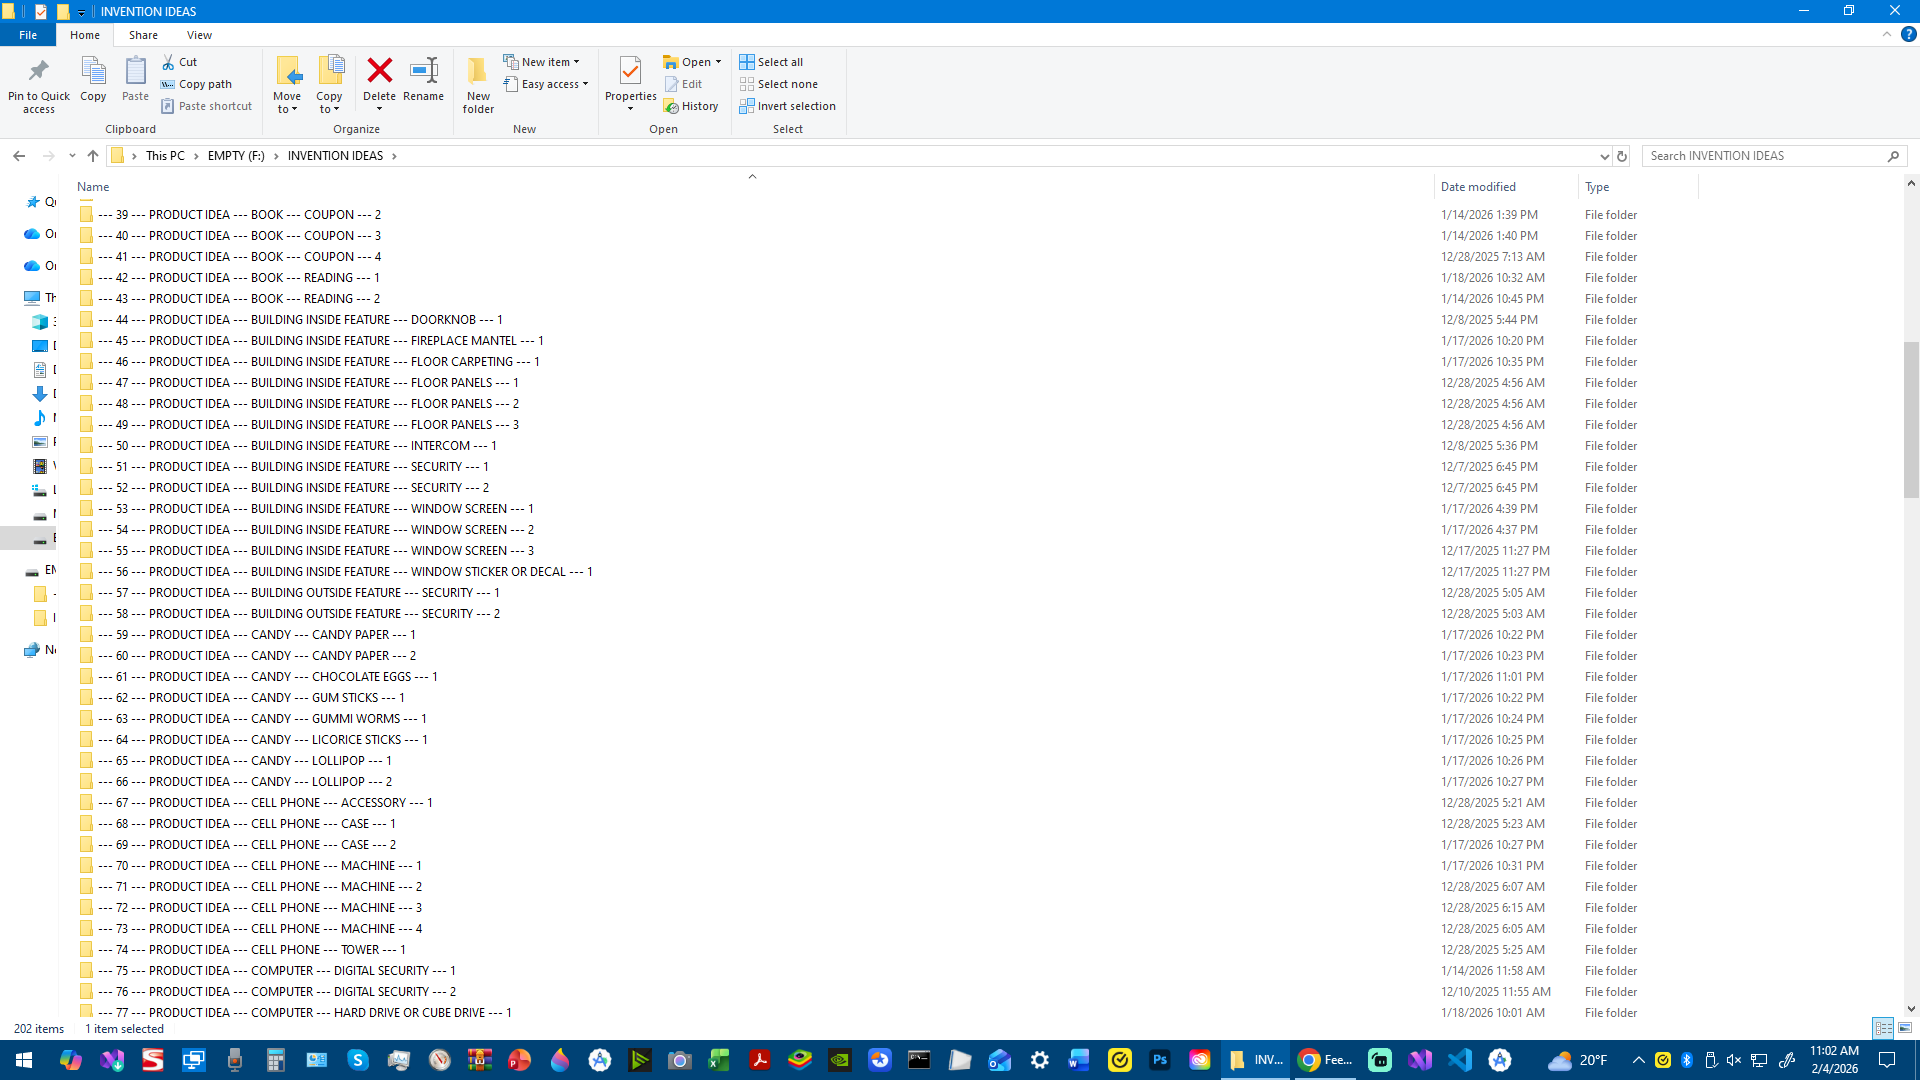The height and width of the screenshot is (1080, 1920).
Task: Click the Up one level arrow
Action: click(x=93, y=156)
